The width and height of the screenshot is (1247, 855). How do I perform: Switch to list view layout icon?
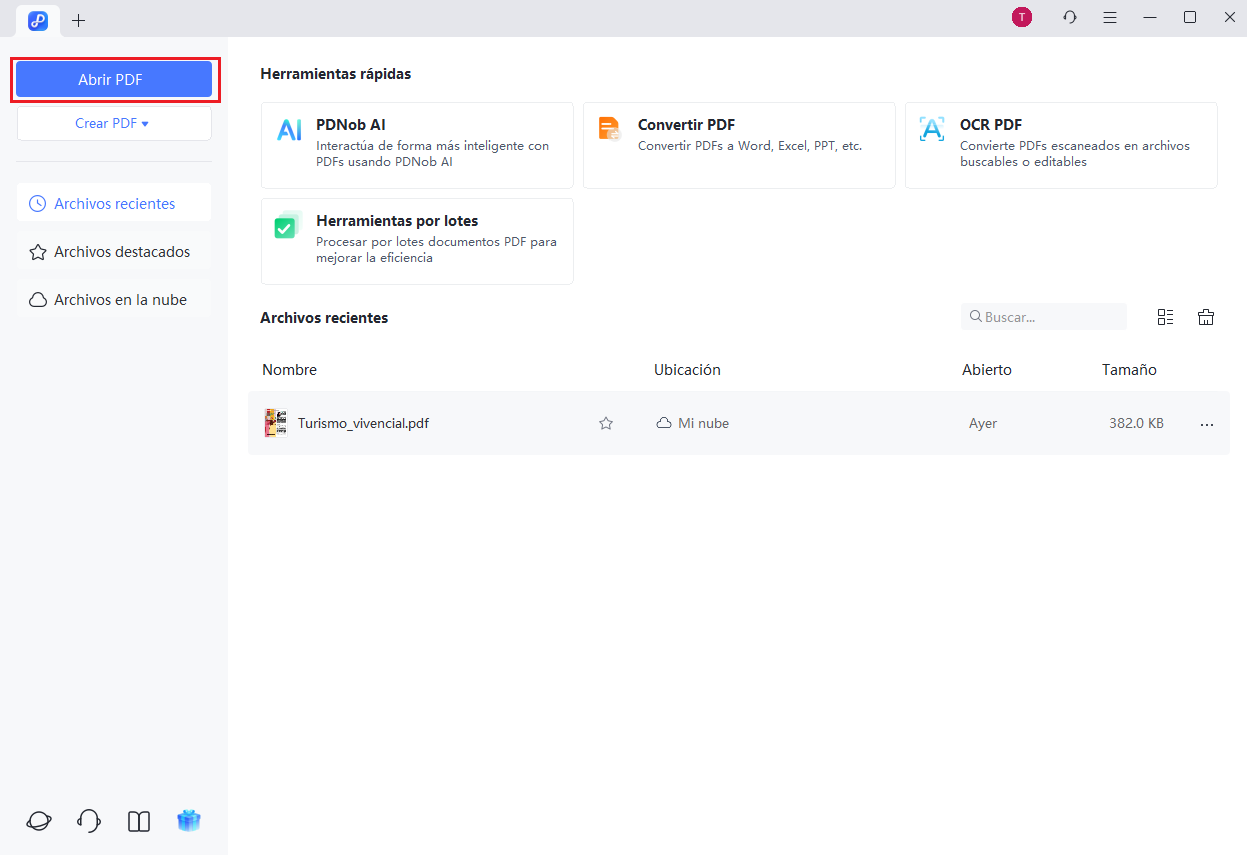pos(1165,317)
